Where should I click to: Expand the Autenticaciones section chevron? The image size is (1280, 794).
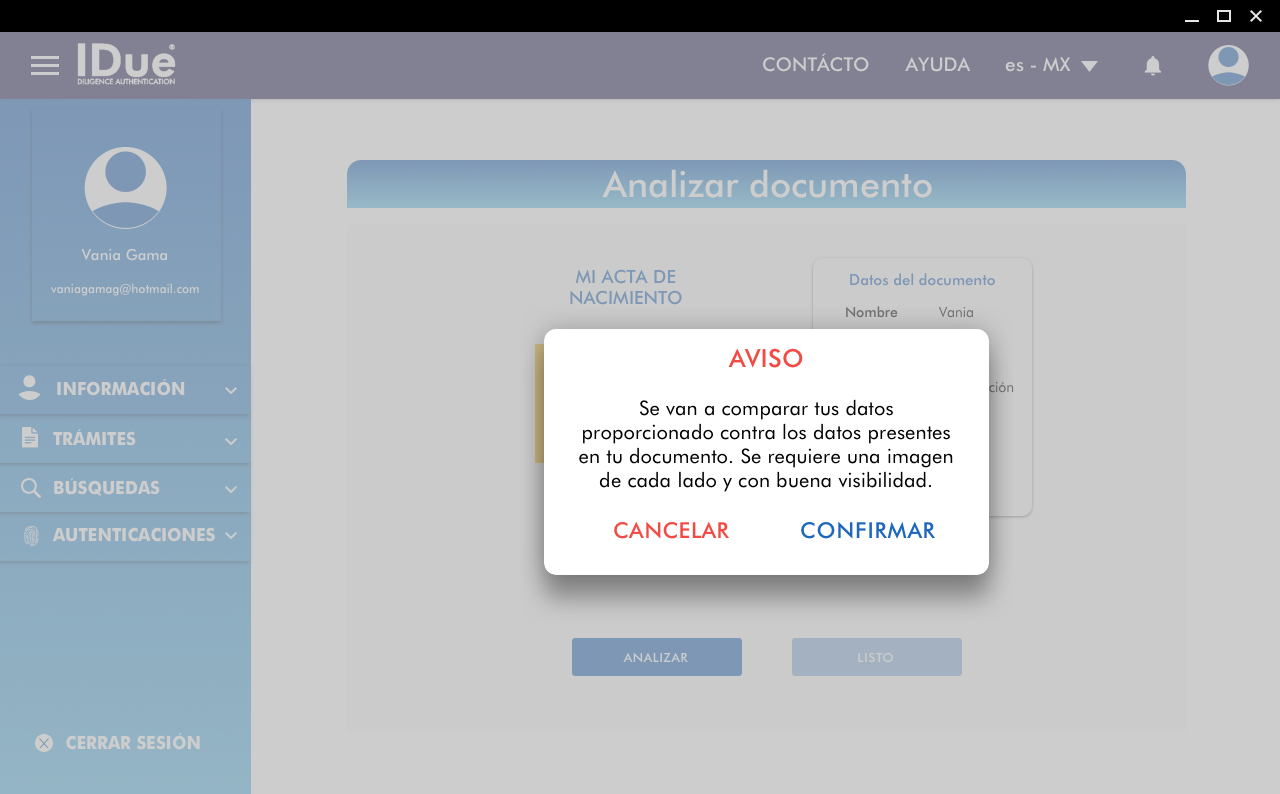pos(231,535)
